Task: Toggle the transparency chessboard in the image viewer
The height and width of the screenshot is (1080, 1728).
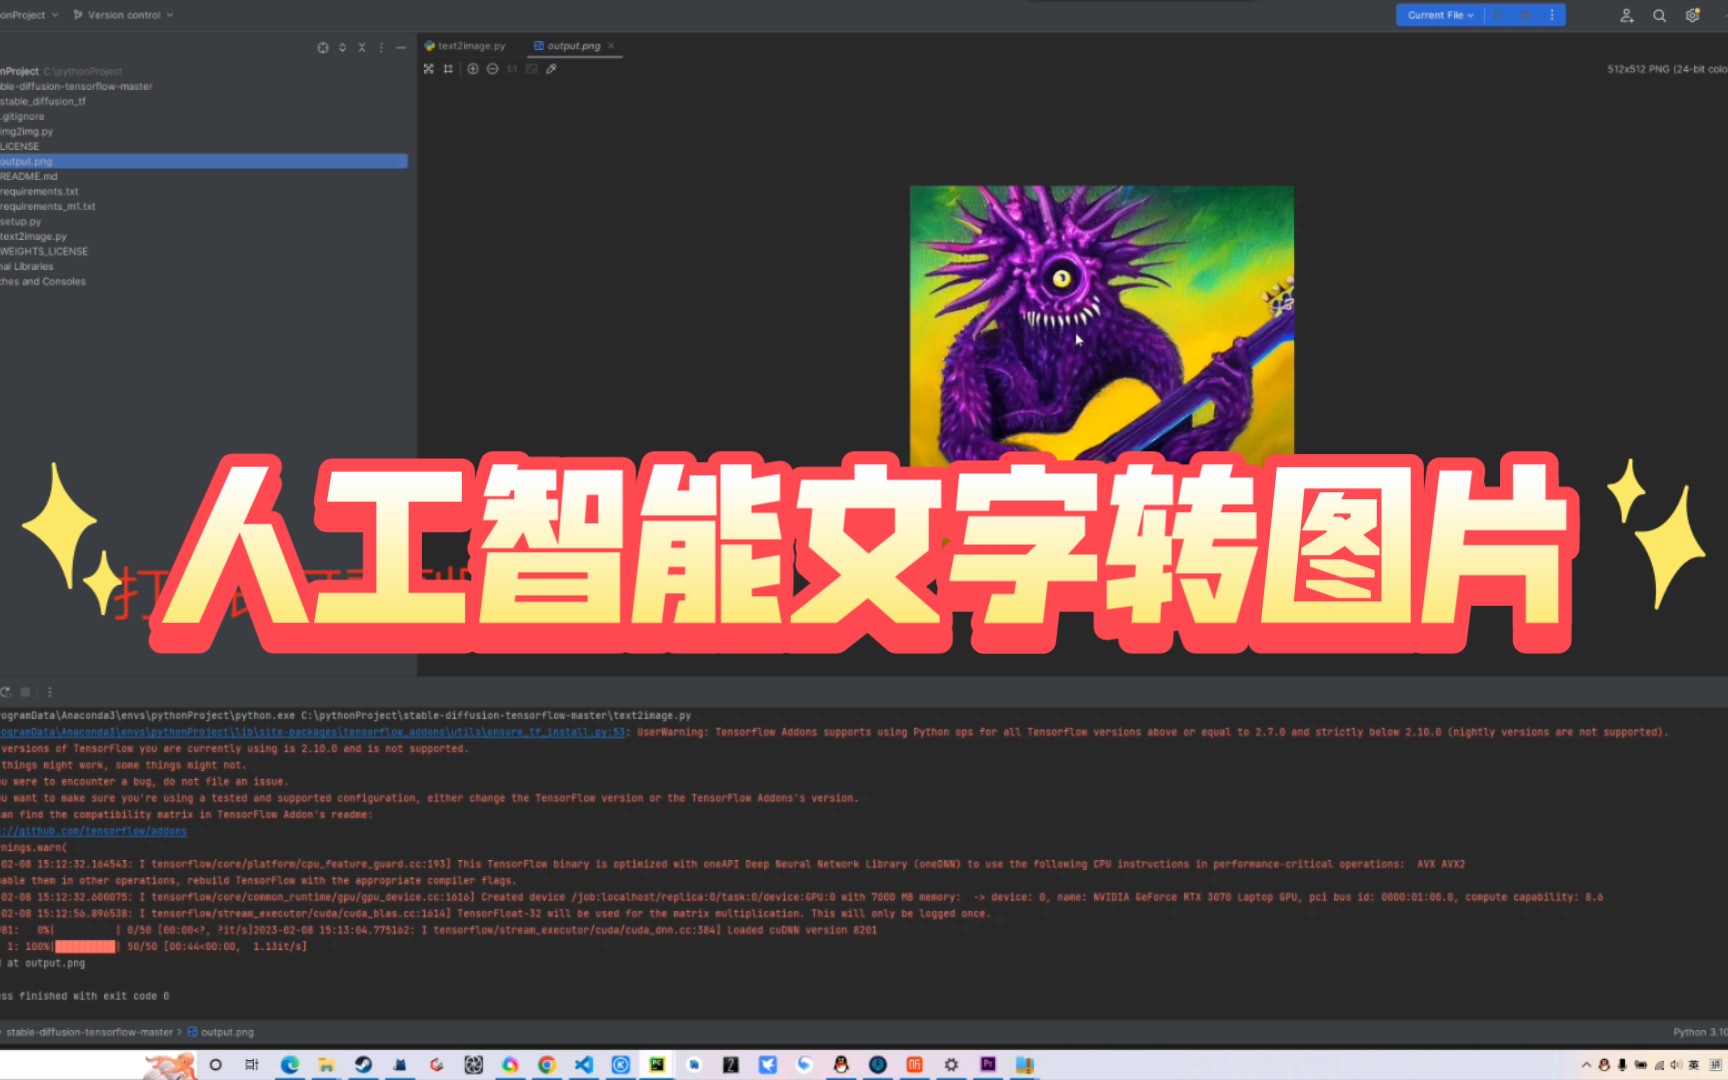Action: [531, 68]
